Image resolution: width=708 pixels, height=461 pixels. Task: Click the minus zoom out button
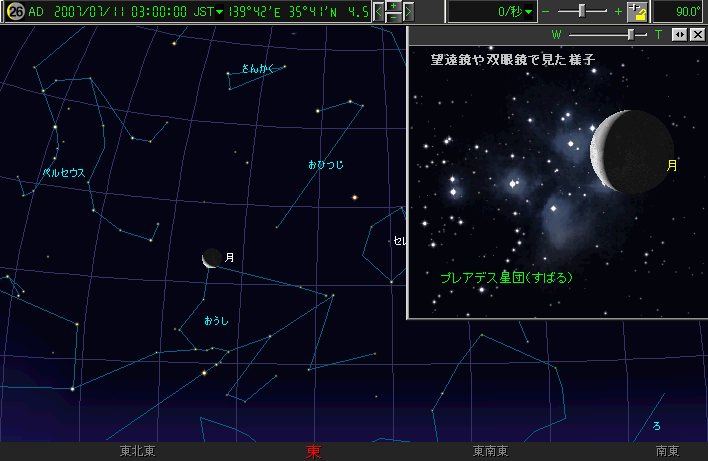click(545, 12)
